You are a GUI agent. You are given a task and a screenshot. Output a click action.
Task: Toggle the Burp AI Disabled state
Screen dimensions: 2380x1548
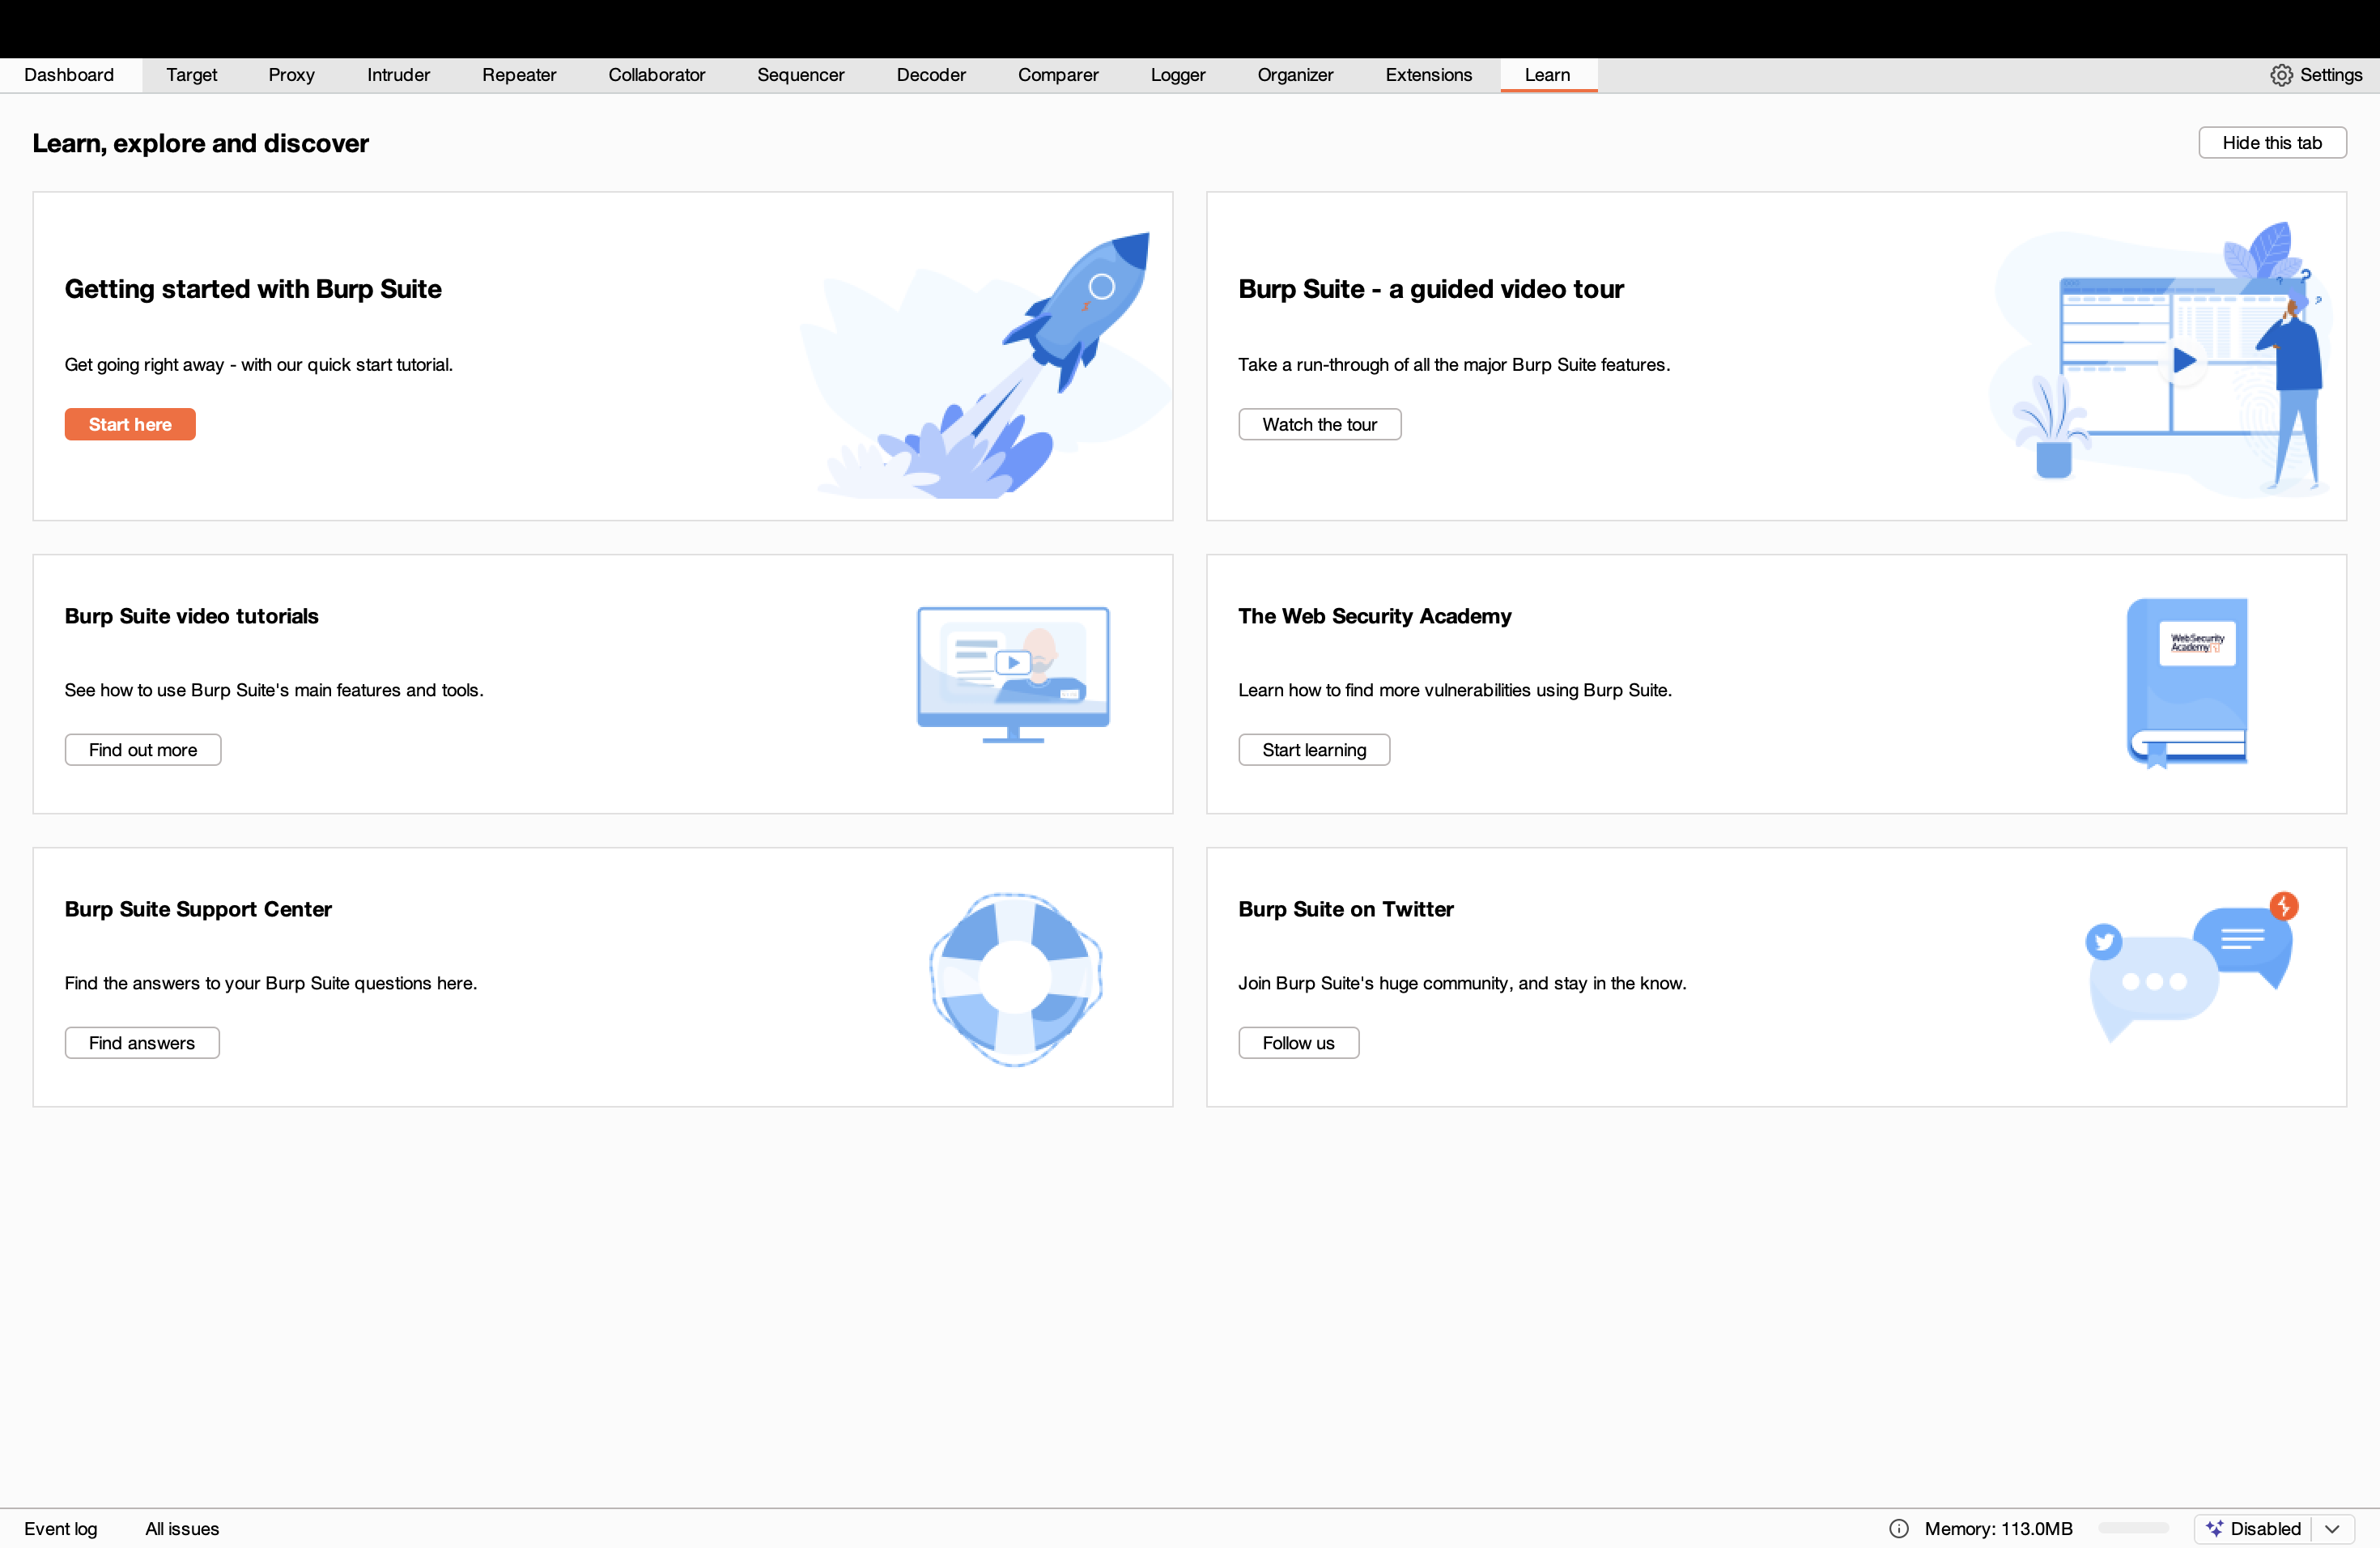[2264, 1528]
